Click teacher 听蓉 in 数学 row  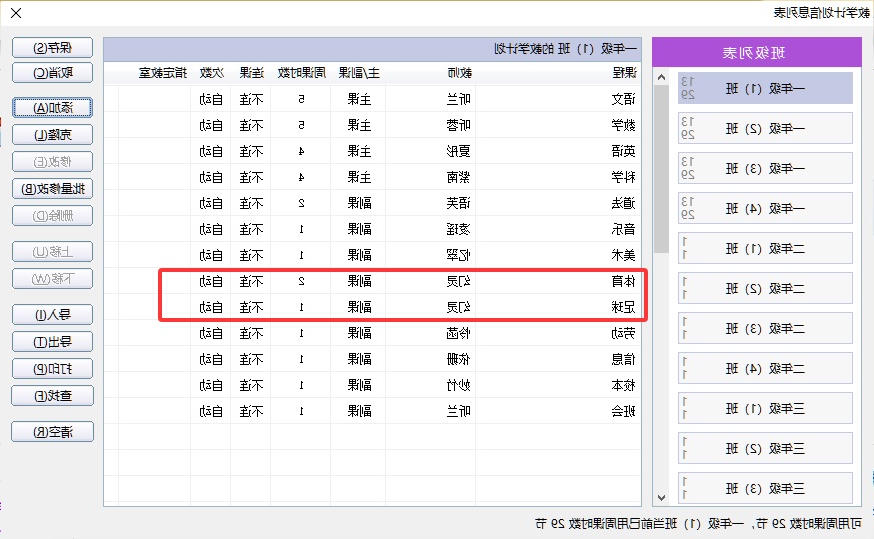pyautogui.click(x=459, y=125)
